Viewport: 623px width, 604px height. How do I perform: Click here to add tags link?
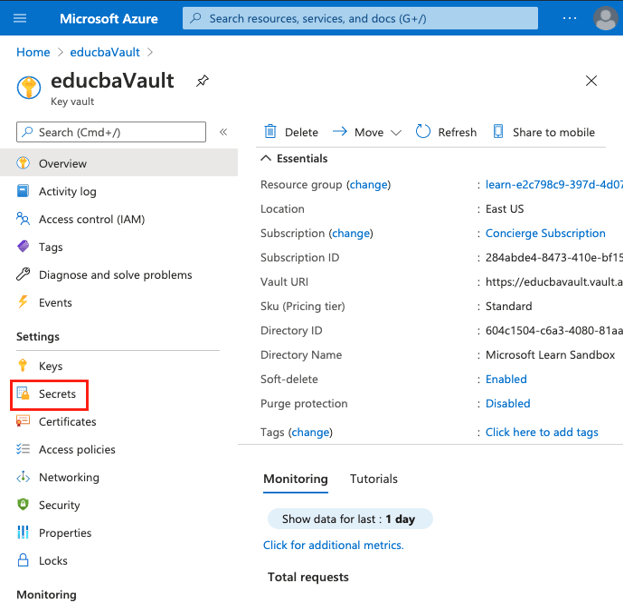coord(542,432)
